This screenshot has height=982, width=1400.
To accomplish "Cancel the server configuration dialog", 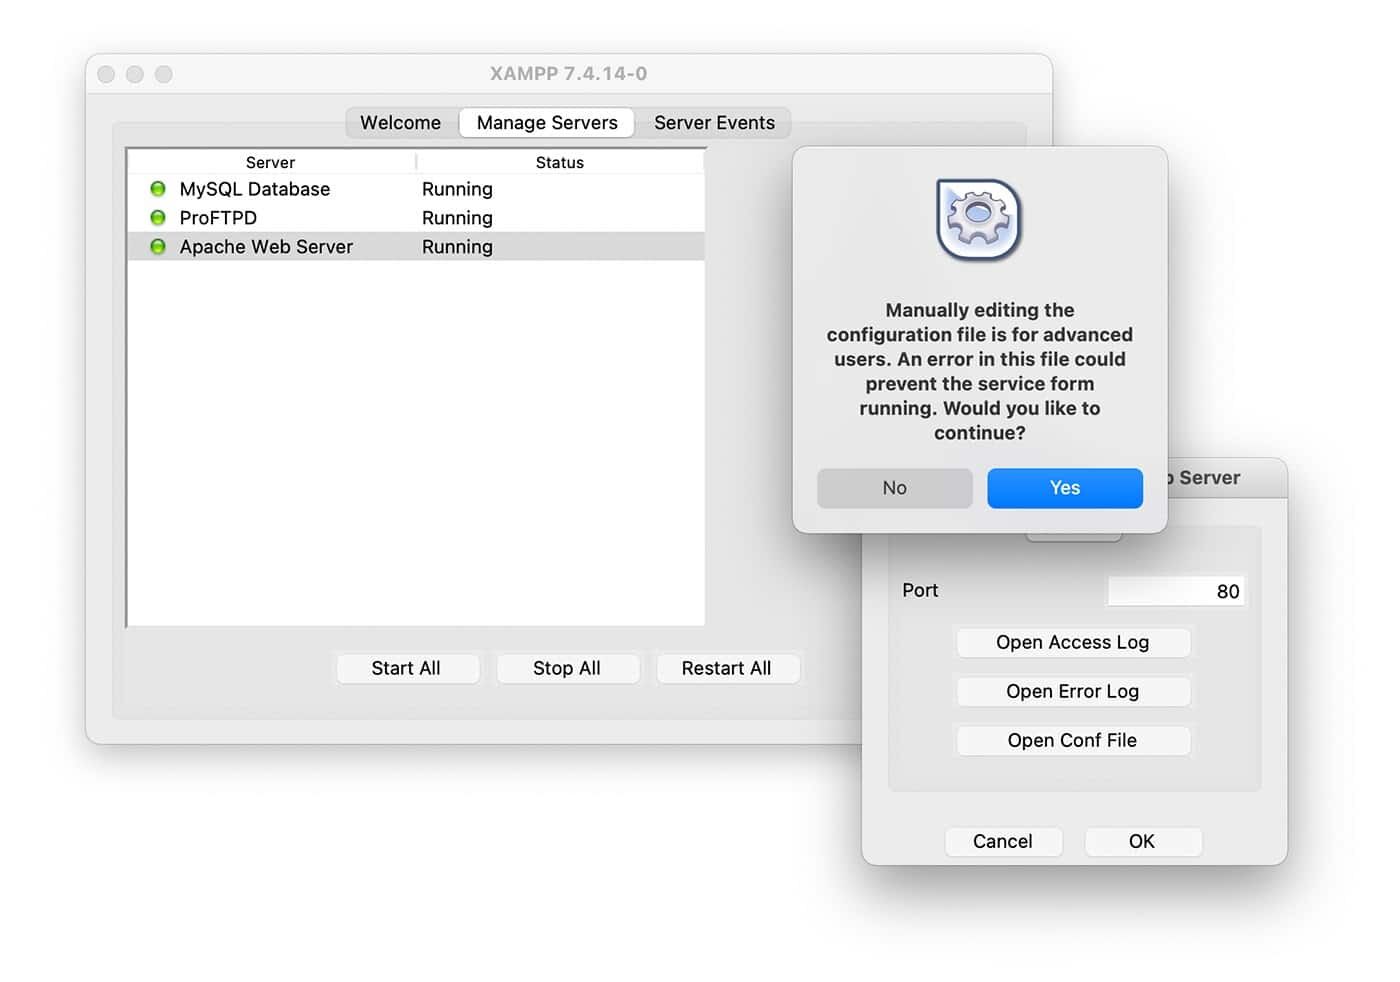I will (x=1002, y=841).
